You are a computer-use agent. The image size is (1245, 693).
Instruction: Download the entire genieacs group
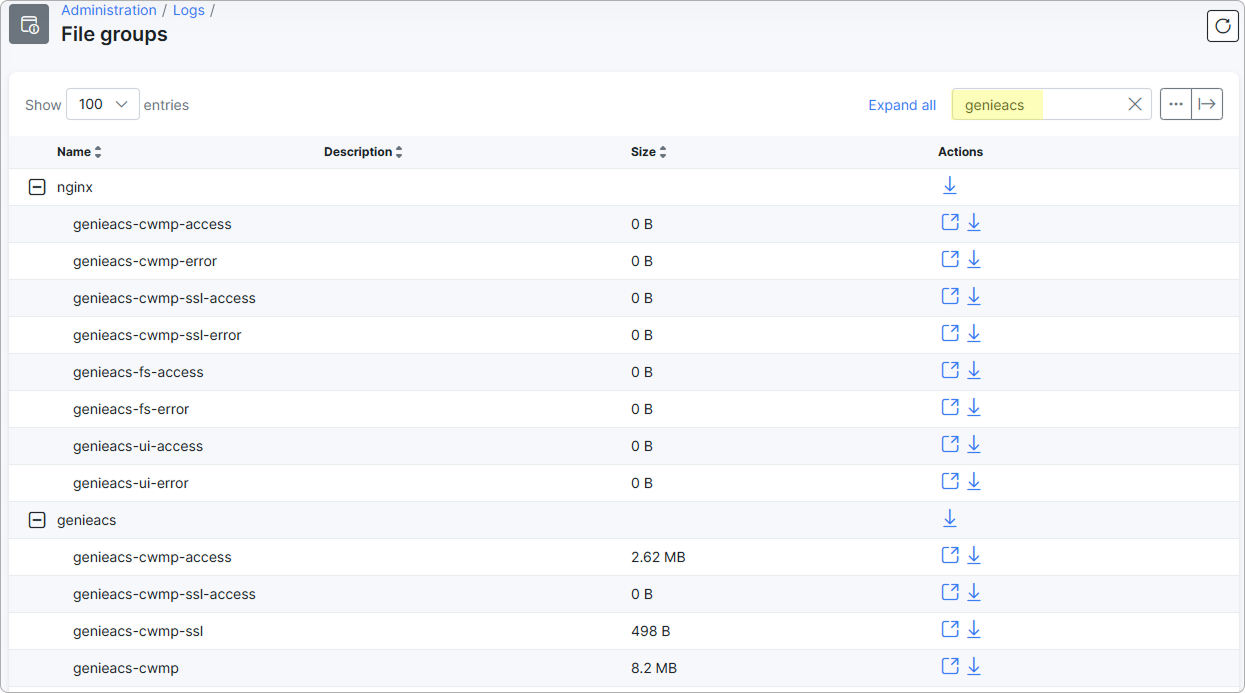pos(950,519)
